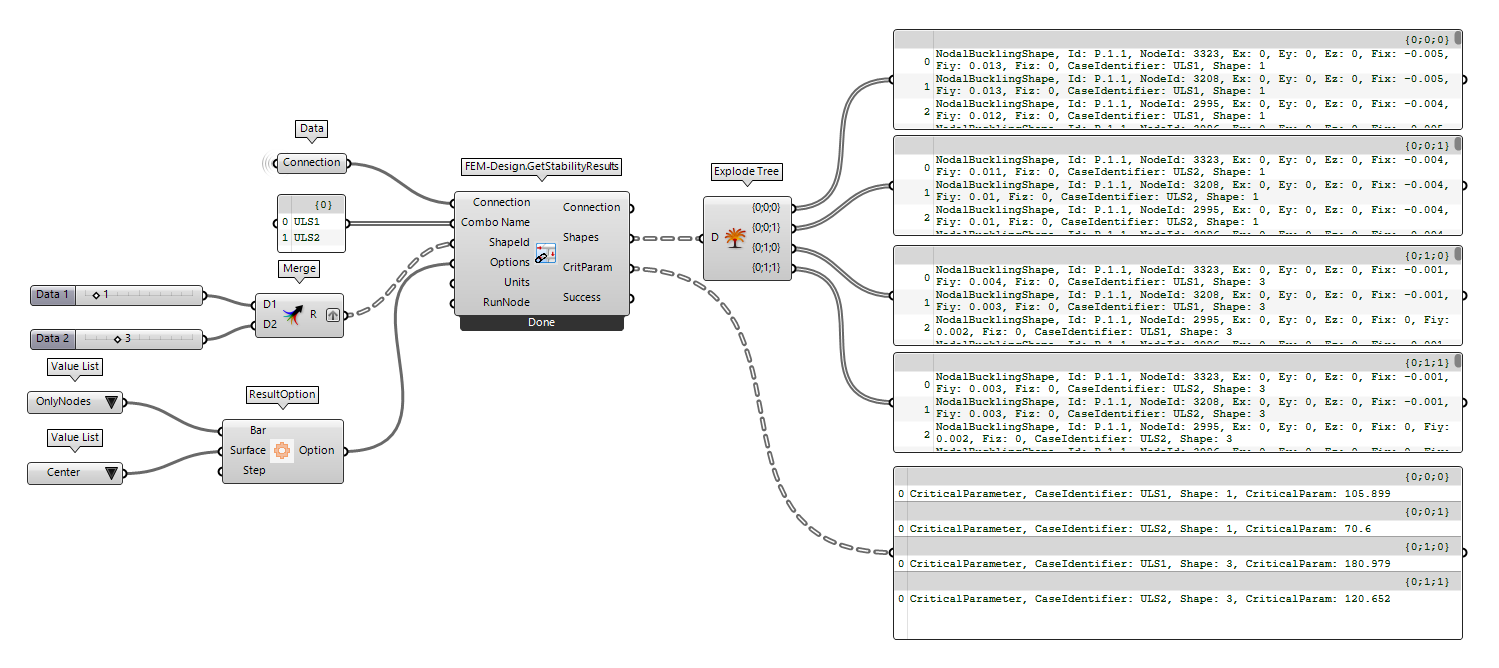Click the Done bar under GetStabilityResults

tap(541, 323)
